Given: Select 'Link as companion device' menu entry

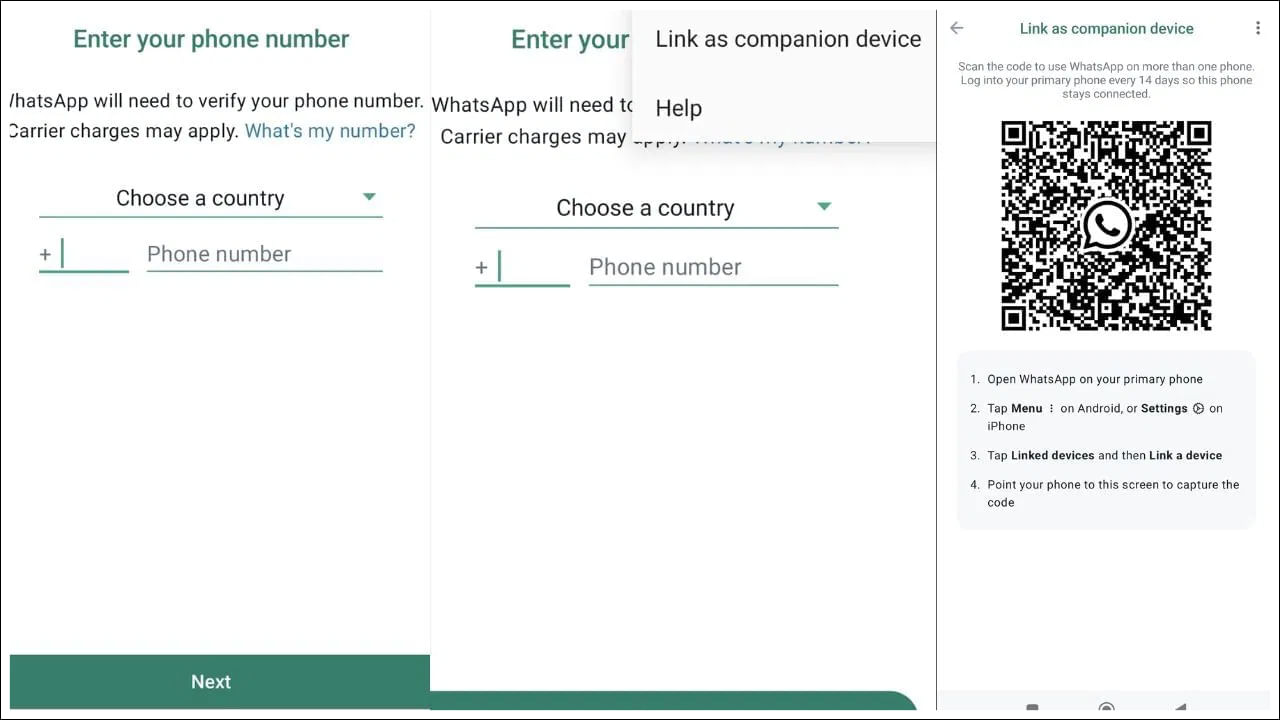Looking at the screenshot, I should [788, 39].
